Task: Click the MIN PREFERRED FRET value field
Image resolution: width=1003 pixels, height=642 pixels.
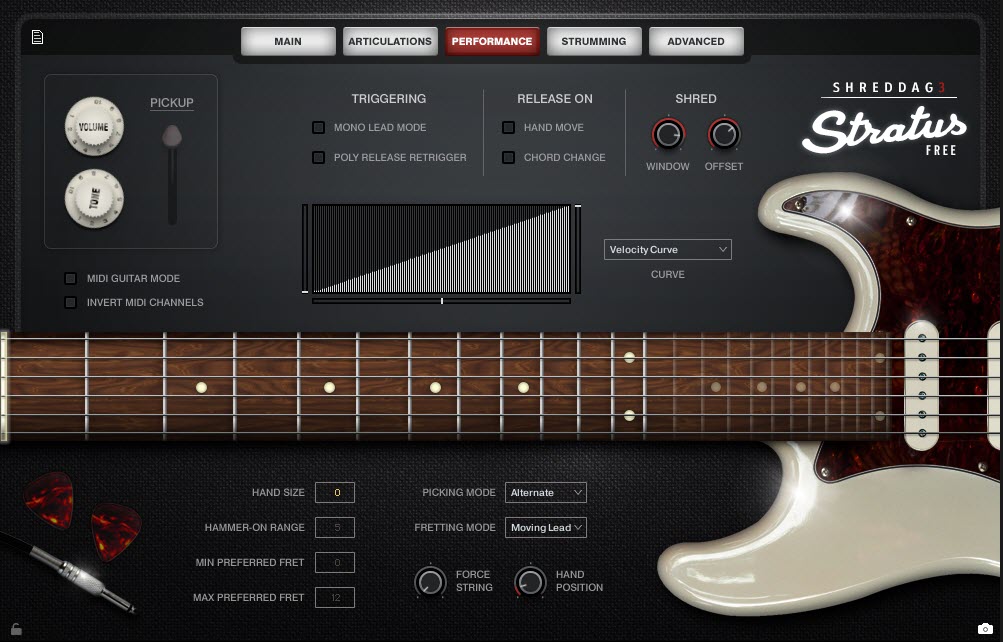Action: [335, 563]
